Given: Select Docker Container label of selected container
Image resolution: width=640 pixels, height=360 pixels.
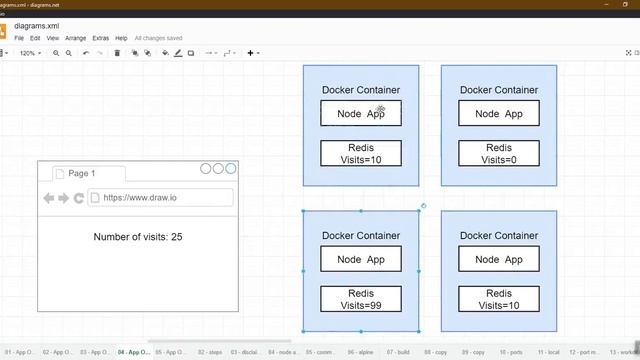Looking at the screenshot, I should [x=361, y=236].
